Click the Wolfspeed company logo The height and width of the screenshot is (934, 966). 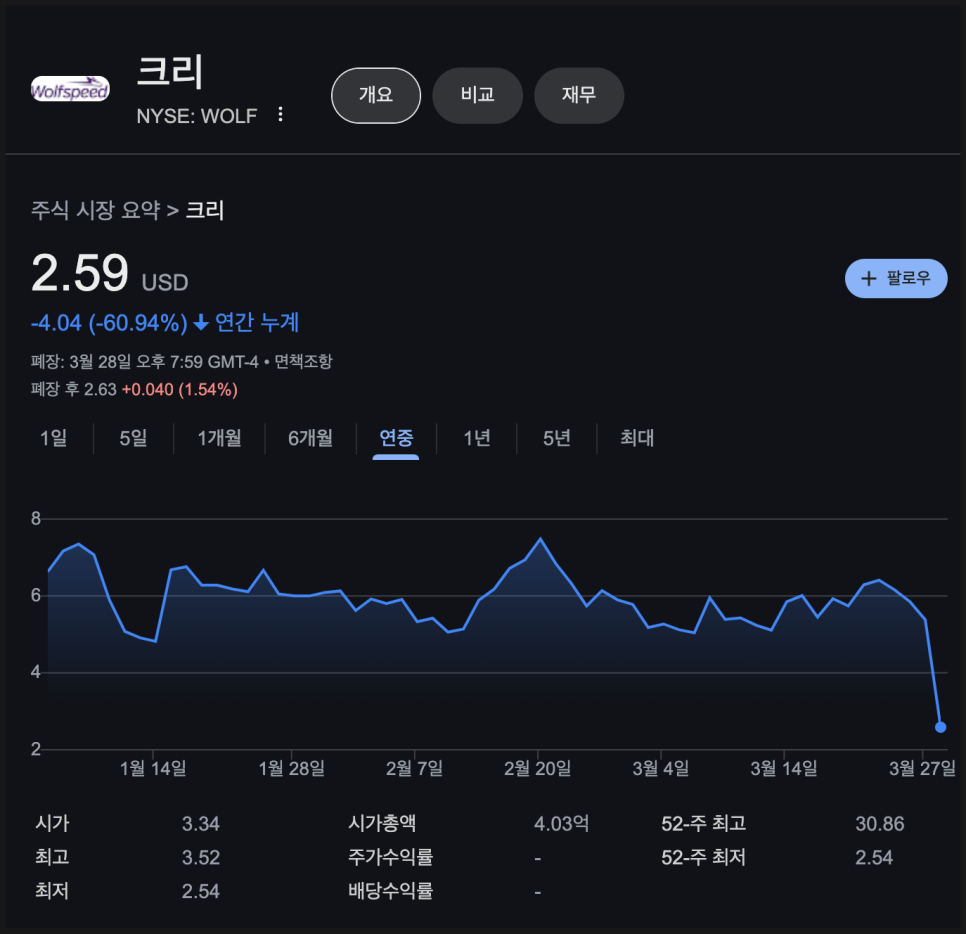click(x=70, y=89)
